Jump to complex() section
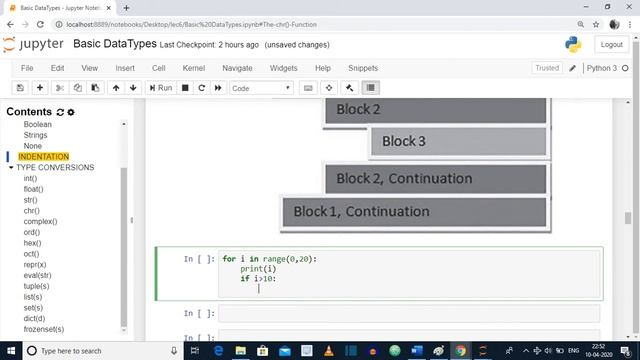Image resolution: width=640 pixels, height=360 pixels. (40, 221)
